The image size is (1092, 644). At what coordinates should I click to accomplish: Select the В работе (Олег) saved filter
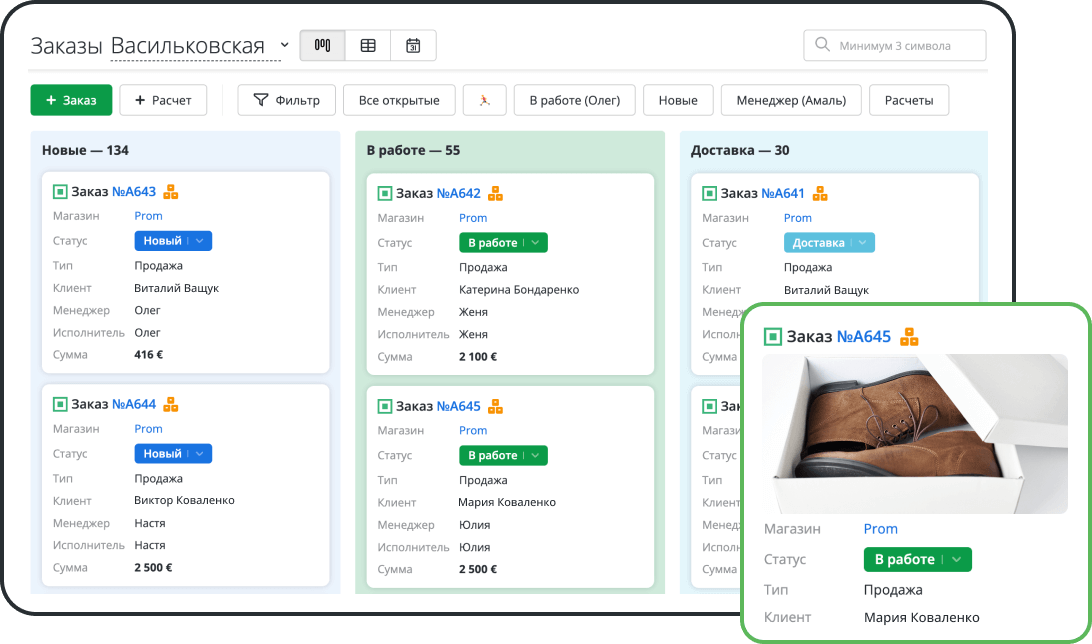point(574,100)
